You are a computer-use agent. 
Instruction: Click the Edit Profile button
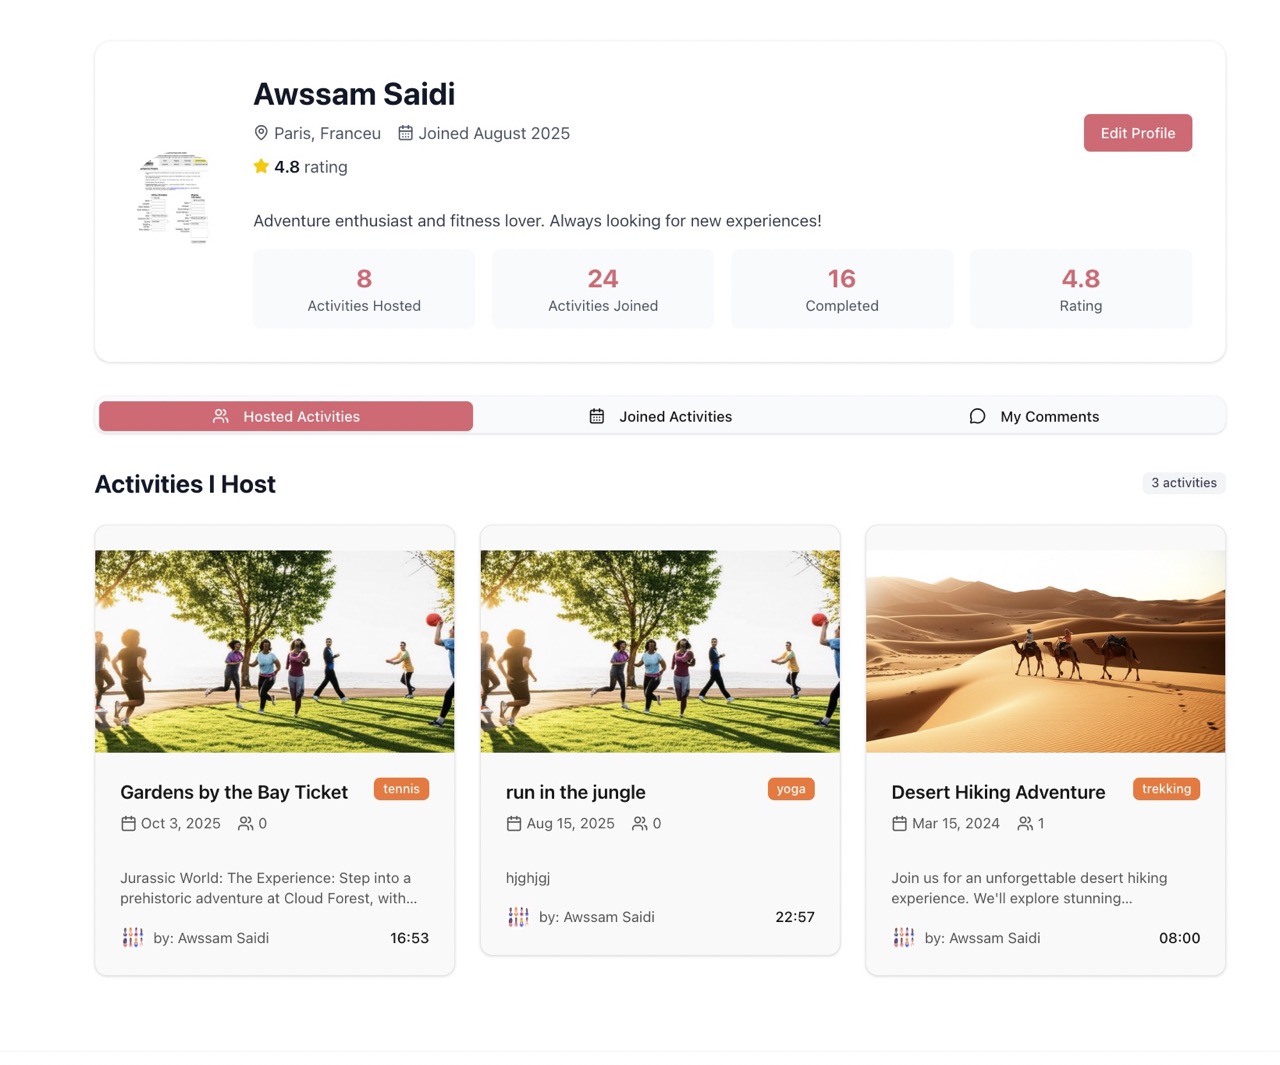(1137, 133)
